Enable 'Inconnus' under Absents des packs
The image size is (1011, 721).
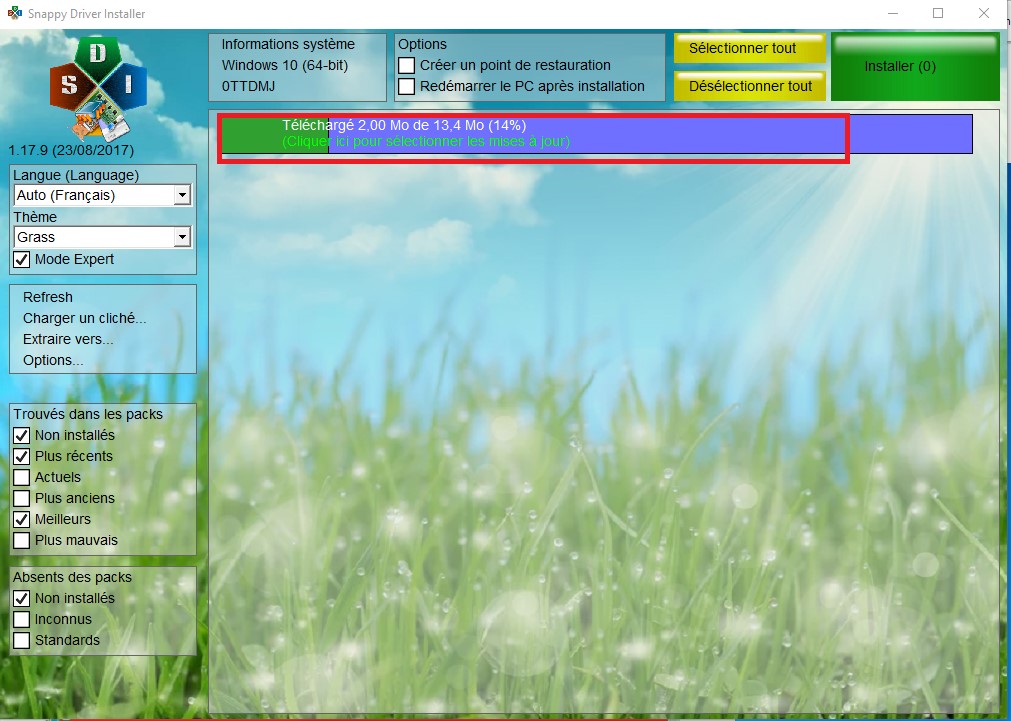tap(21, 619)
